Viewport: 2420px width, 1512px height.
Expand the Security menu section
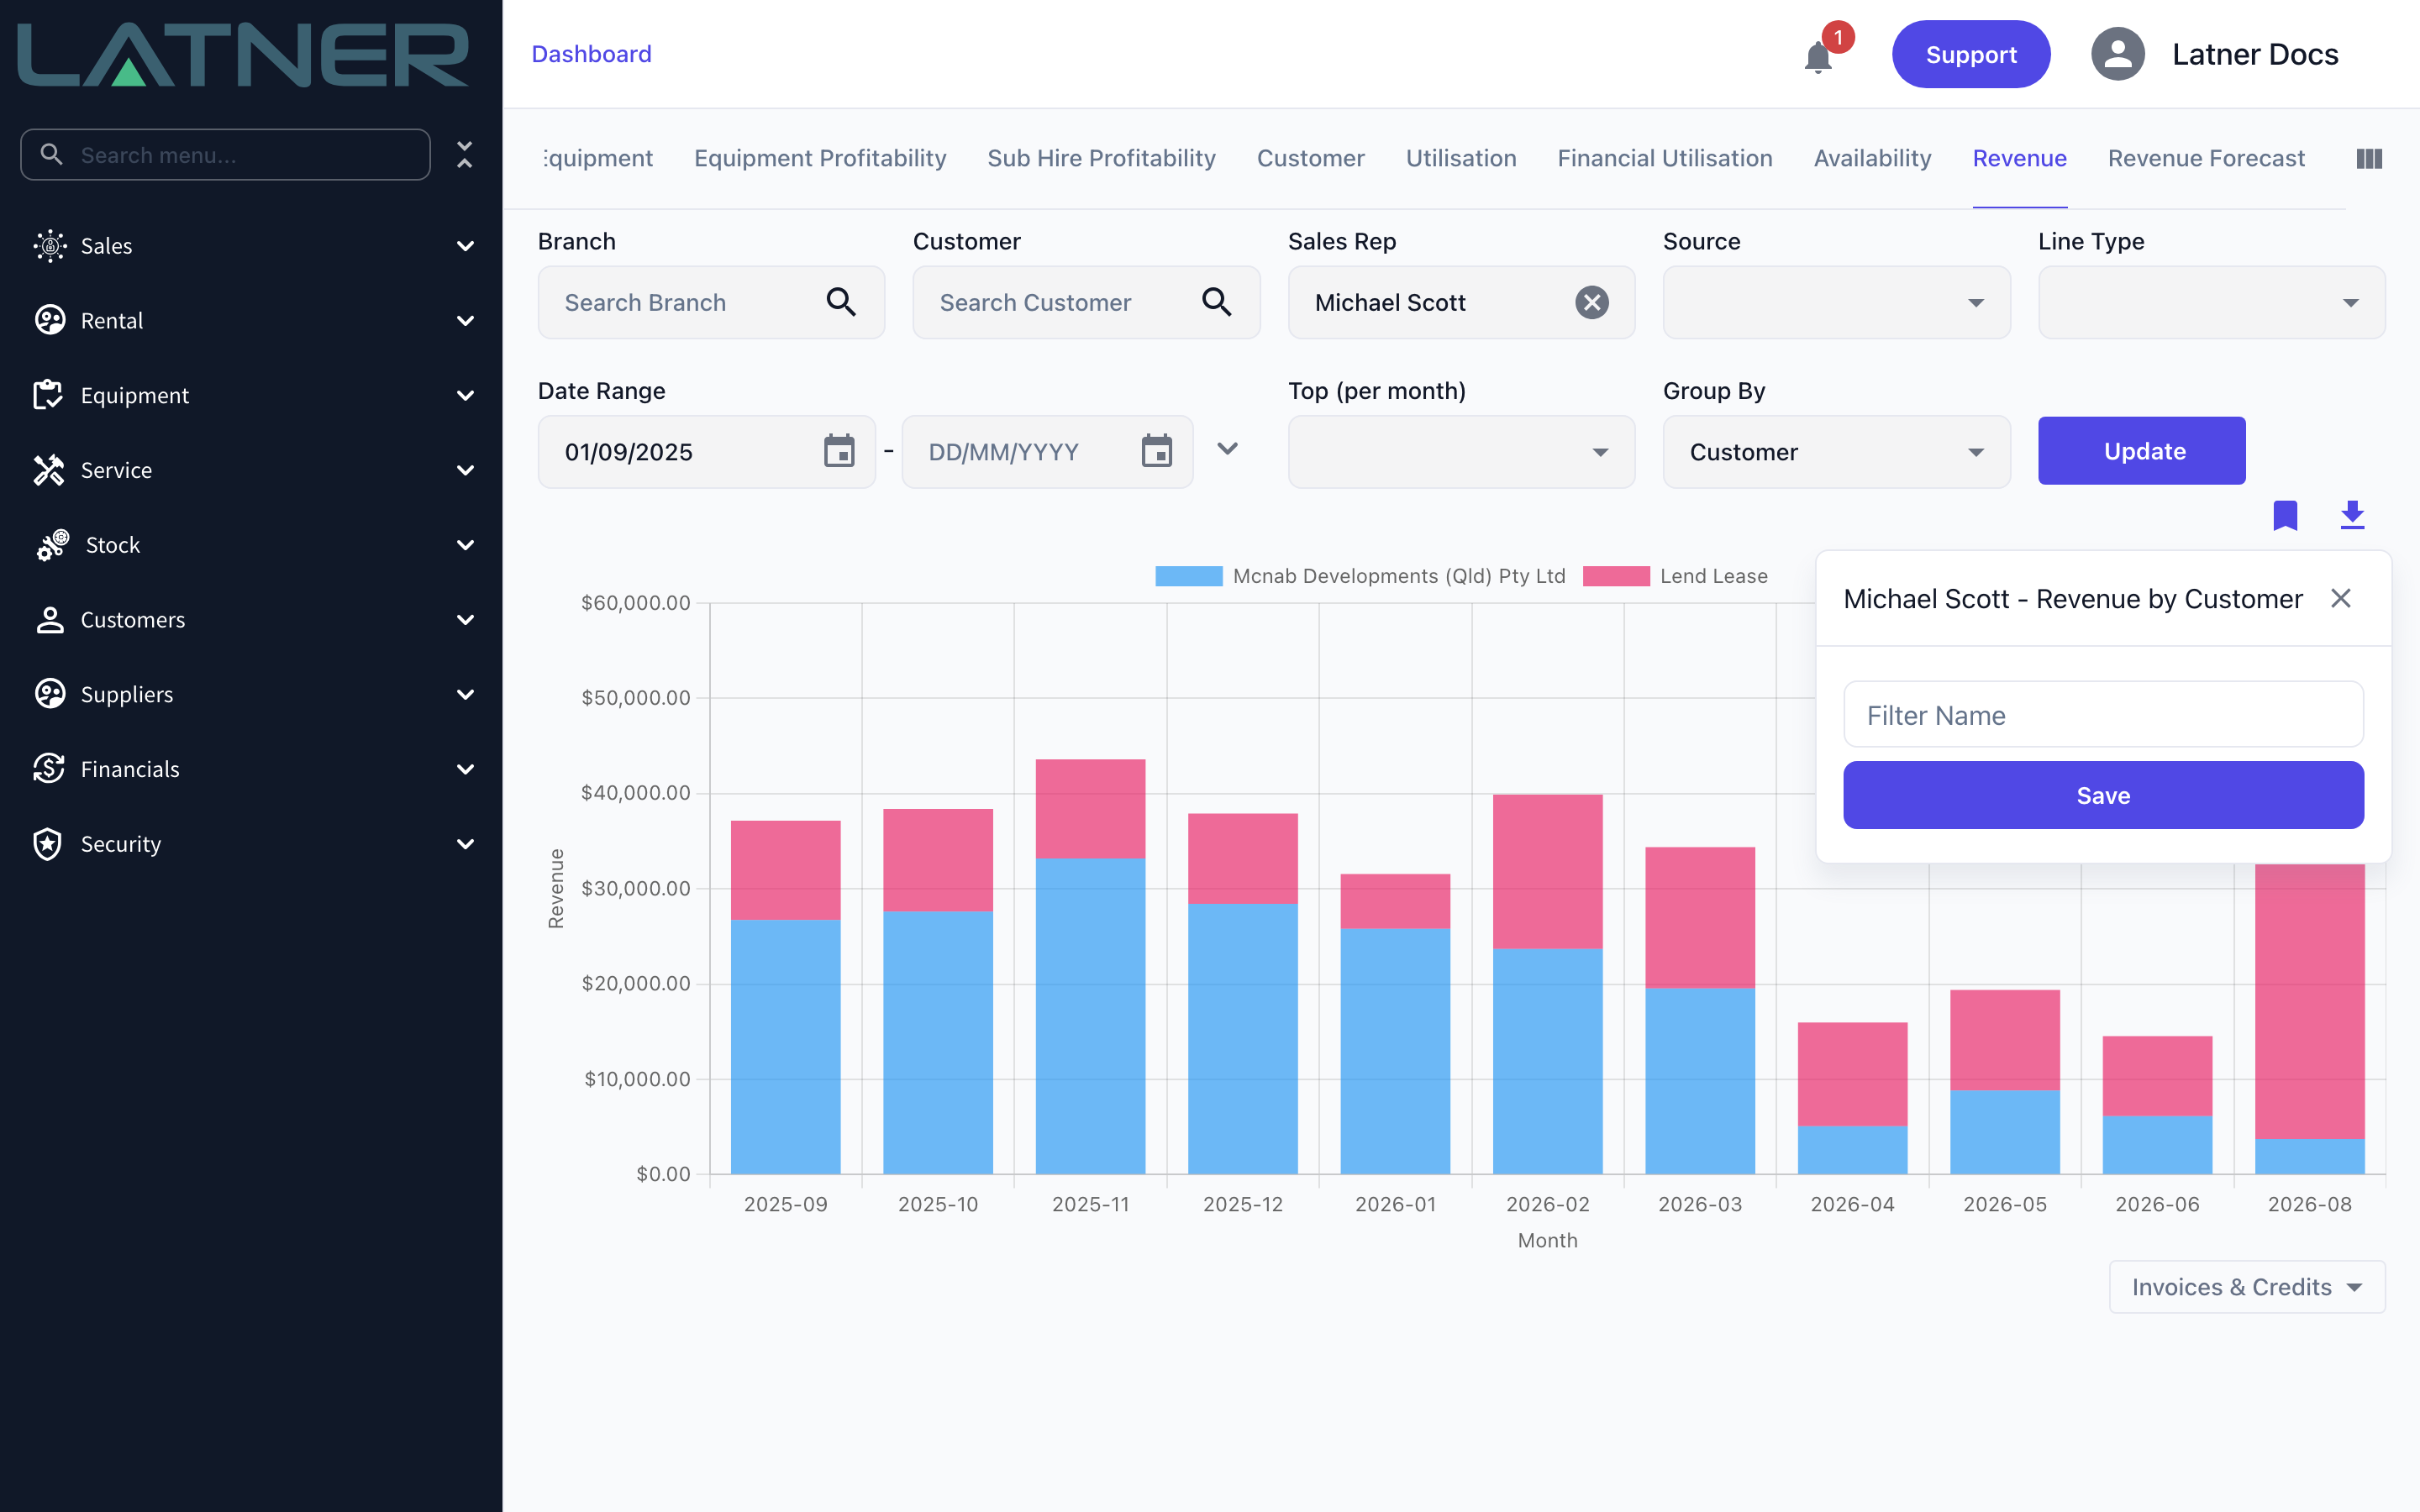465,844
